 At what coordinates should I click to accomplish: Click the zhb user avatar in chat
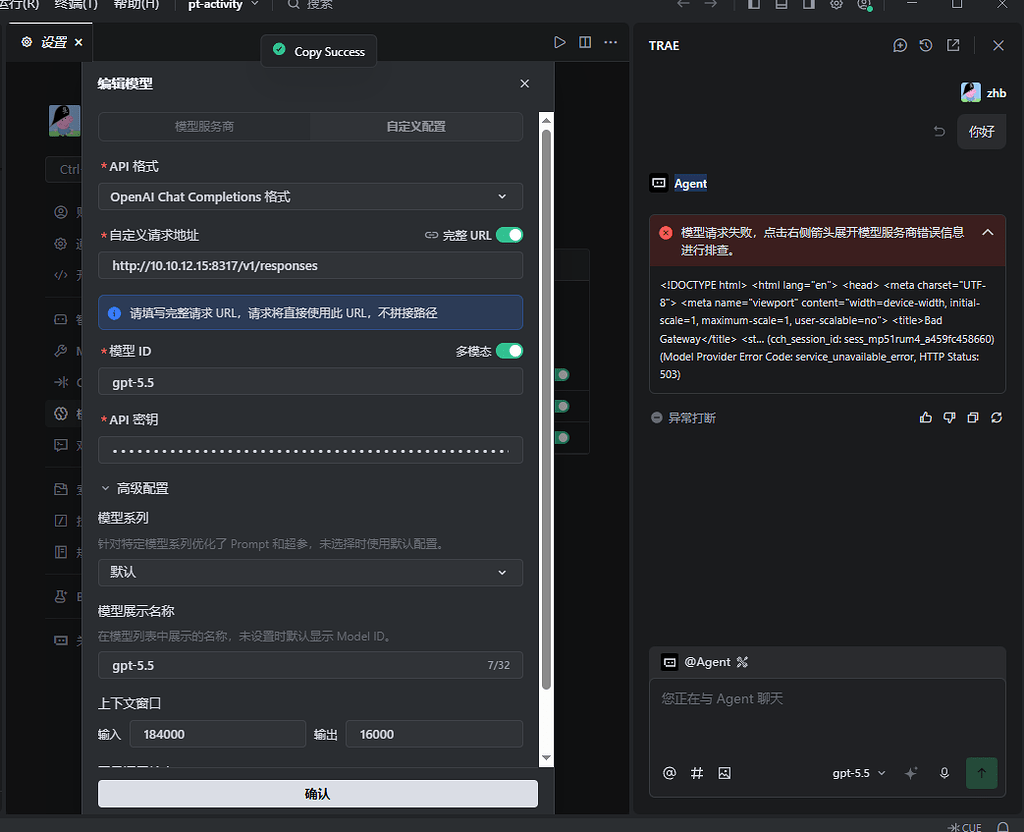point(970,93)
